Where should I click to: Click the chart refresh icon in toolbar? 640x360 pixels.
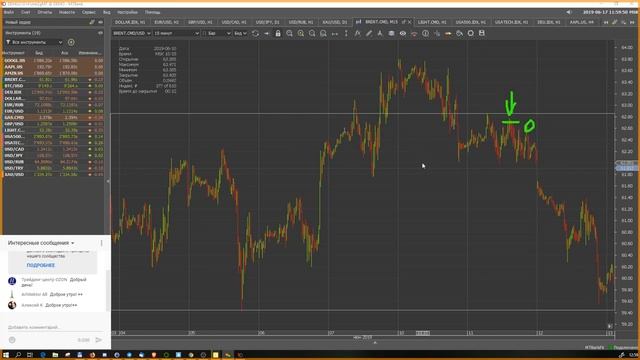point(256,33)
